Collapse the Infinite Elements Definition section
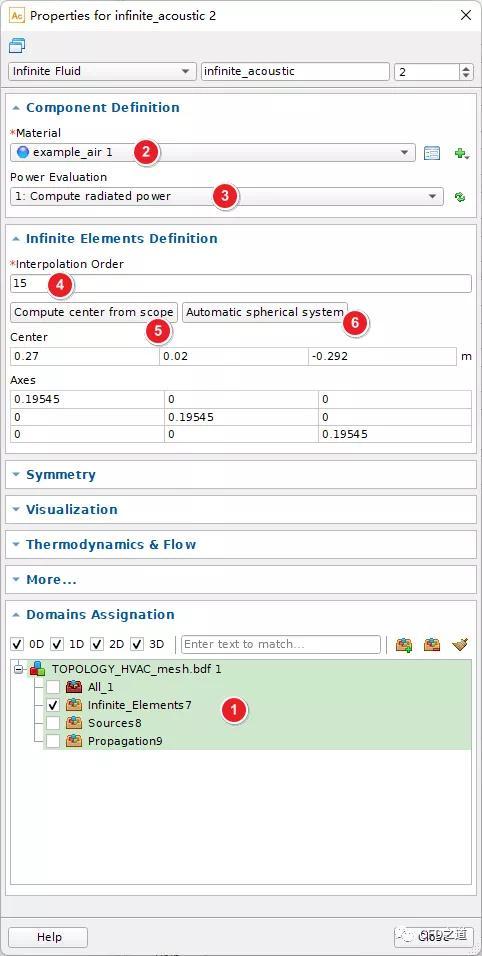This screenshot has width=482, height=956. tap(15, 239)
